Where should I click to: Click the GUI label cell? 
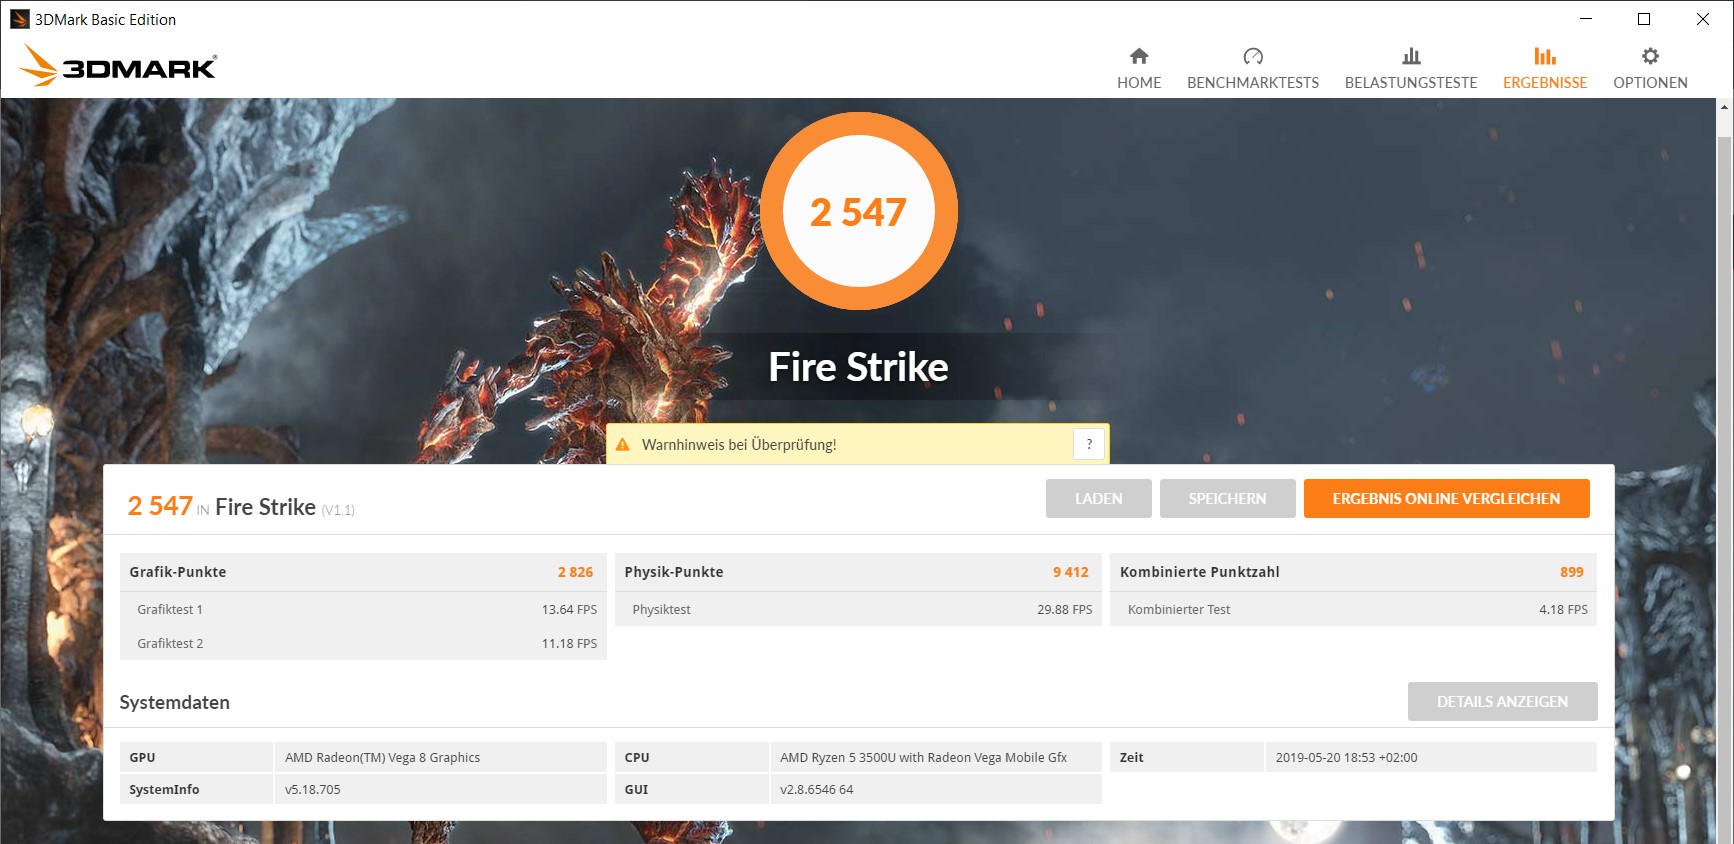[691, 789]
